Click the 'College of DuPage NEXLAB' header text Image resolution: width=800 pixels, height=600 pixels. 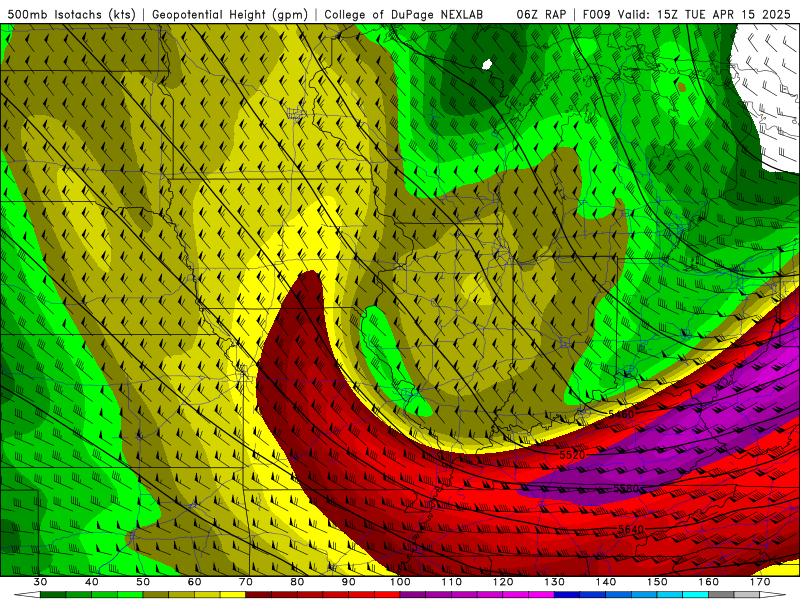pos(404,15)
